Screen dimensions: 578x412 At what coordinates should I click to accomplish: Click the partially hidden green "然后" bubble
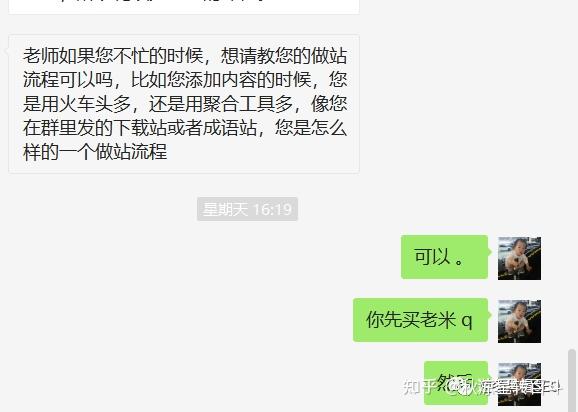(x=456, y=383)
